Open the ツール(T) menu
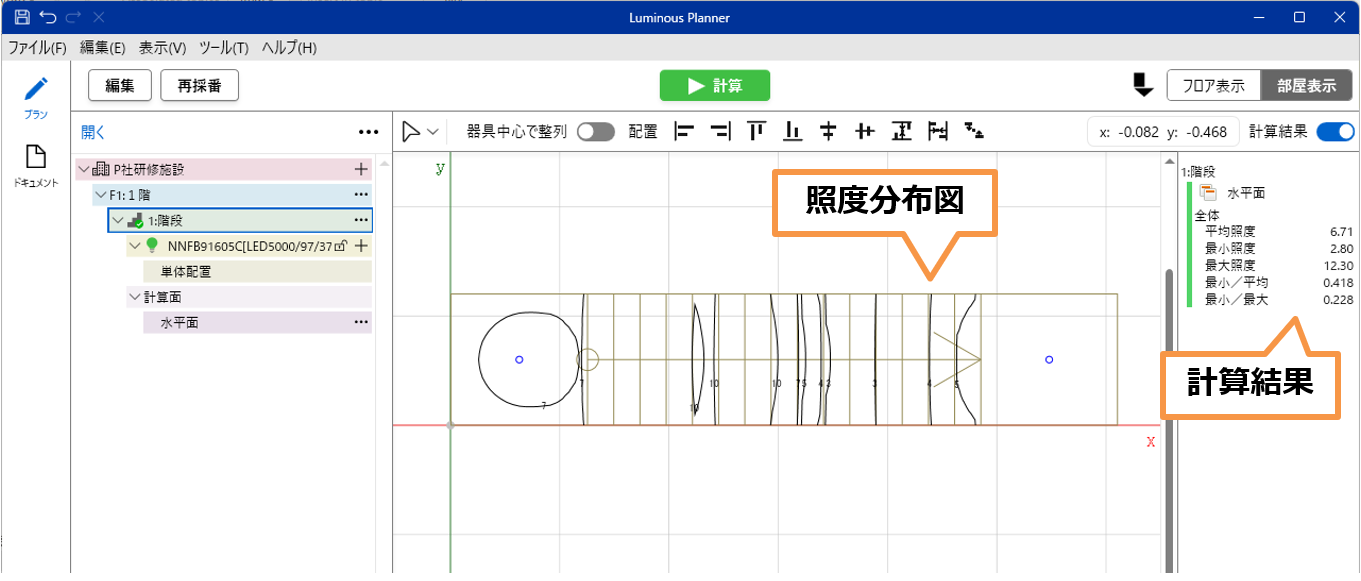The width and height of the screenshot is (1361, 581). (224, 48)
